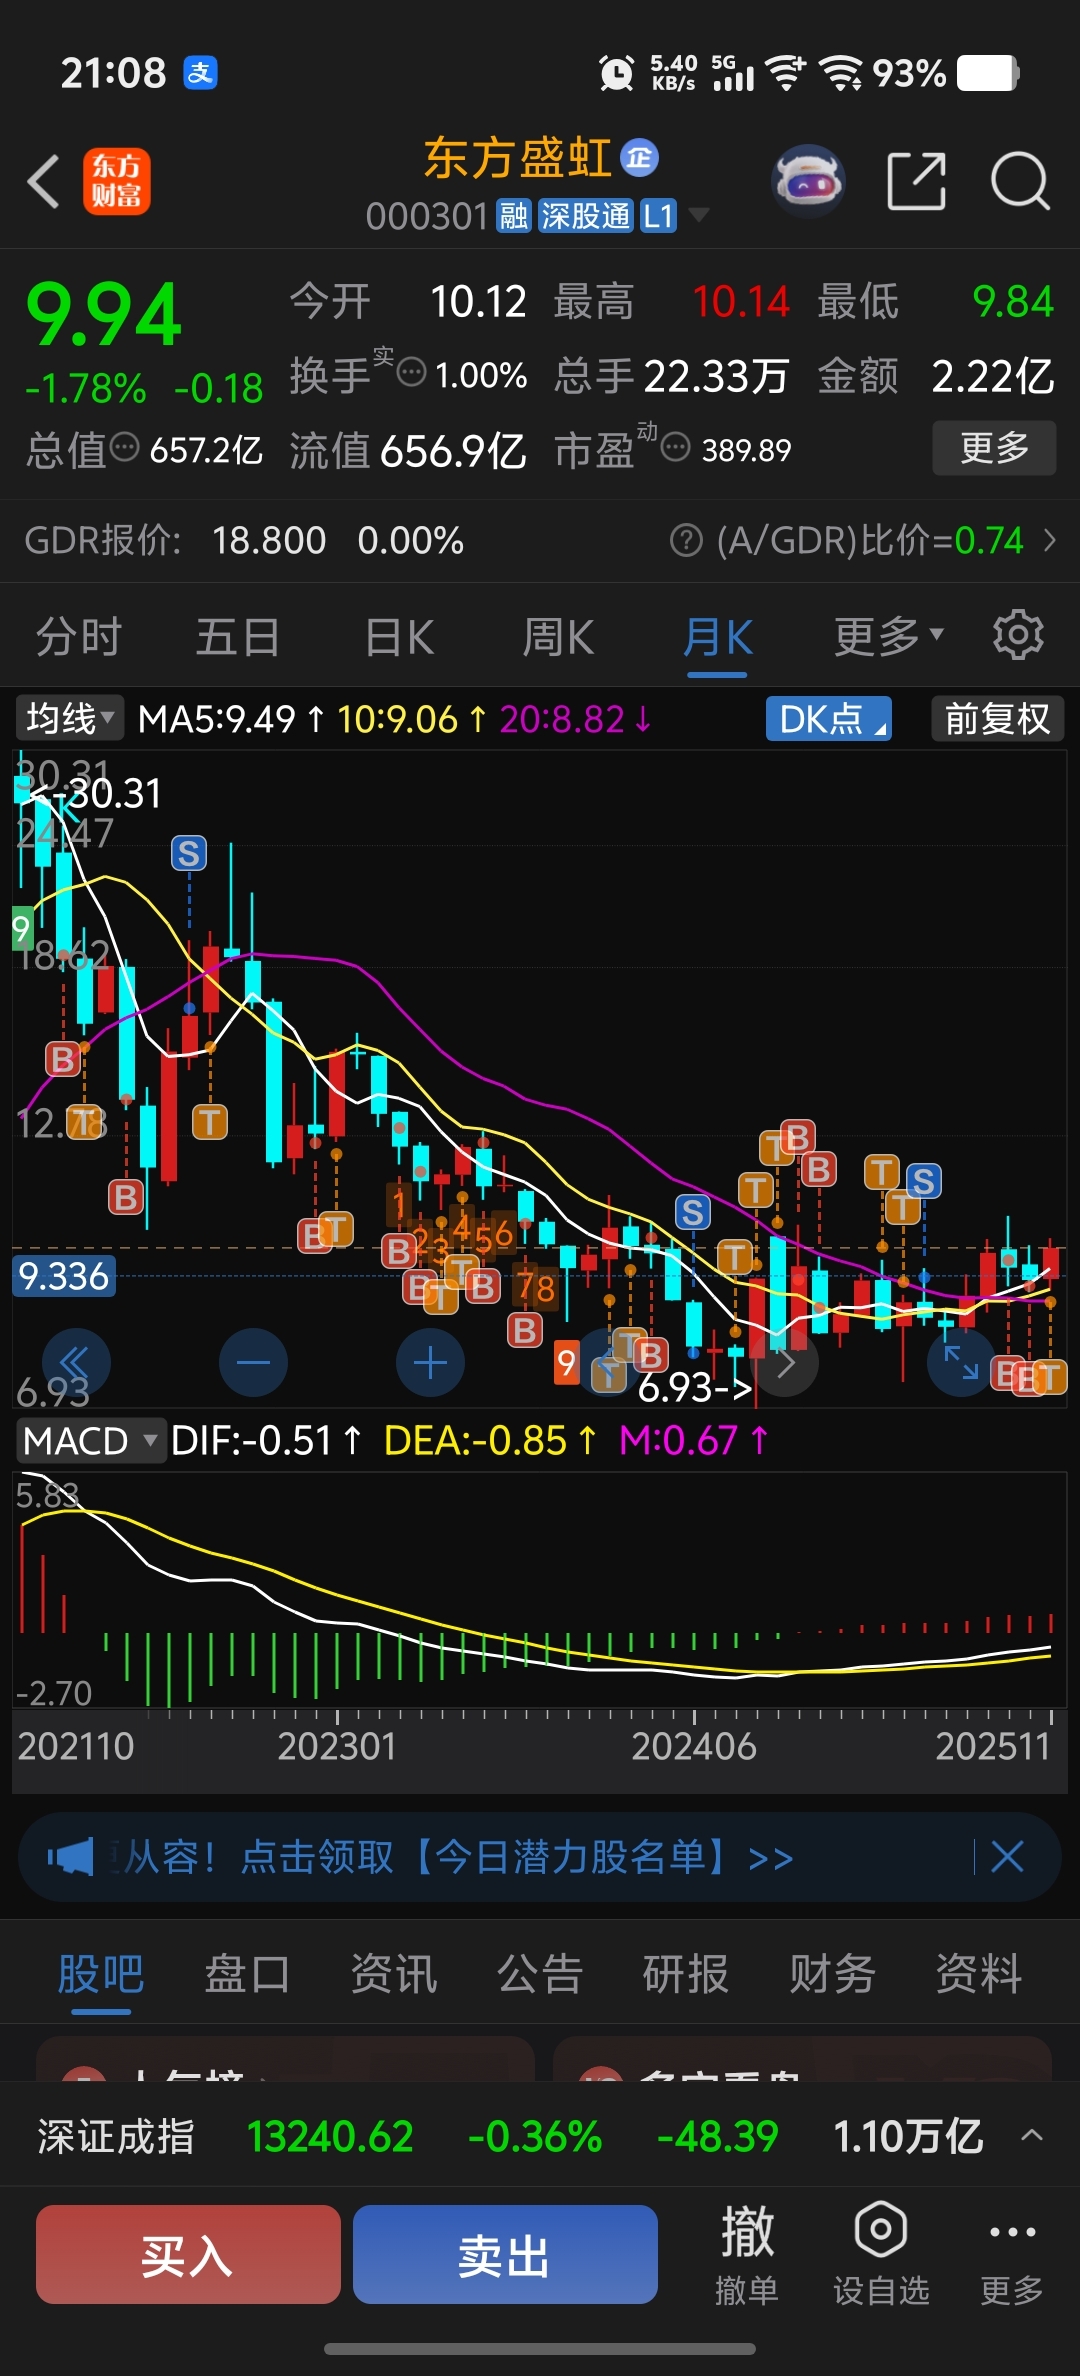
Task: Open the 均线 indicator dropdown
Action: click(x=69, y=718)
